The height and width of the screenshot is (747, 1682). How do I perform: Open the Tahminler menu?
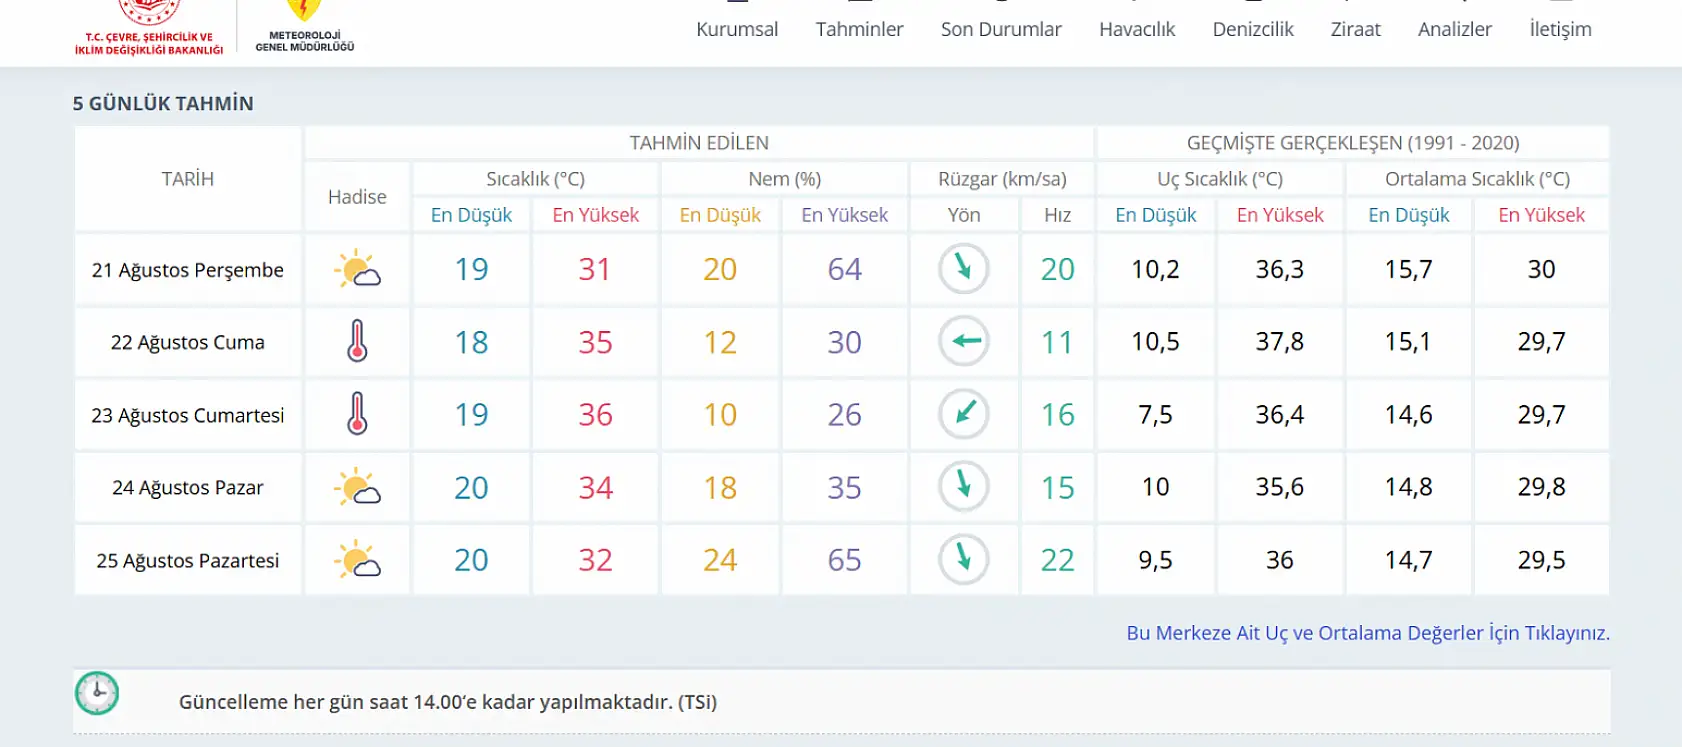[860, 29]
